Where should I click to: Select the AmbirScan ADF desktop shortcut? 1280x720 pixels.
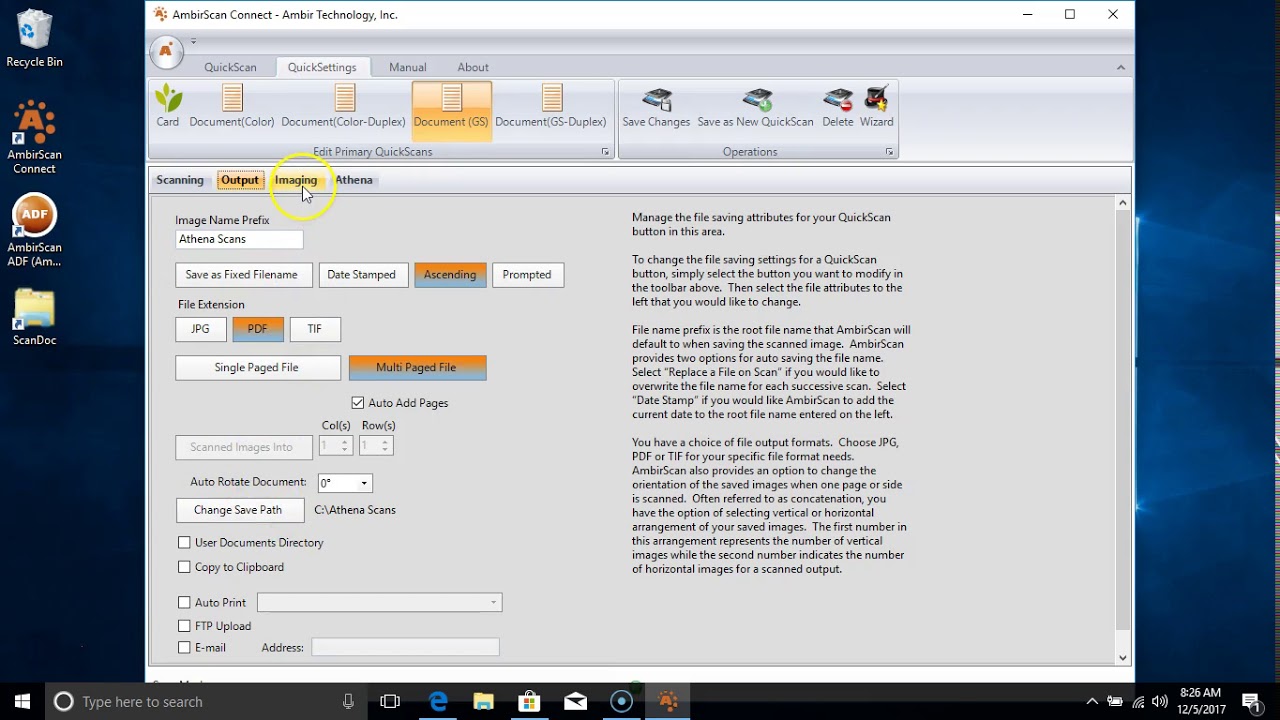click(34, 230)
